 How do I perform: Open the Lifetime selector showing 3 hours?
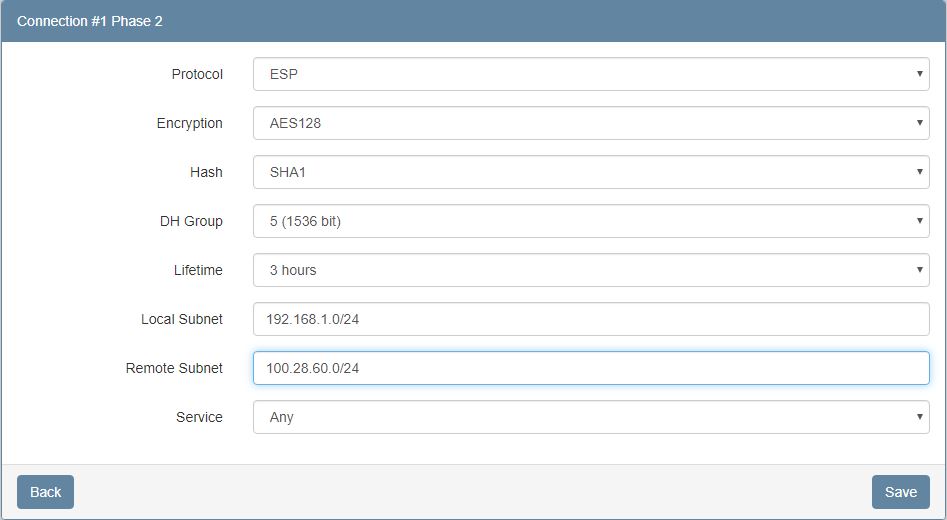590,270
